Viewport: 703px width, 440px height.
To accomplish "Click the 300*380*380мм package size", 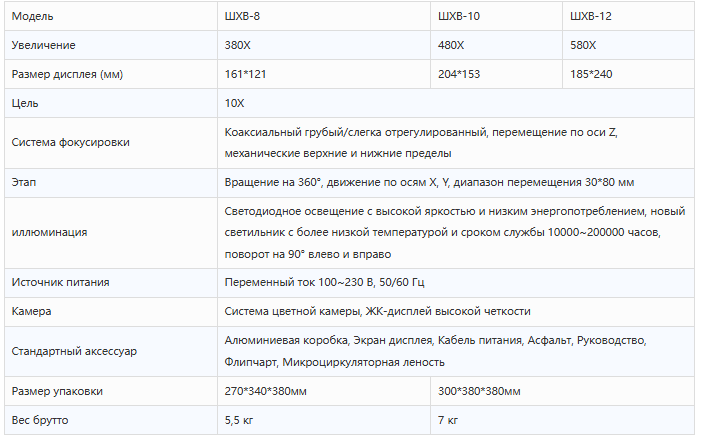I will (479, 391).
